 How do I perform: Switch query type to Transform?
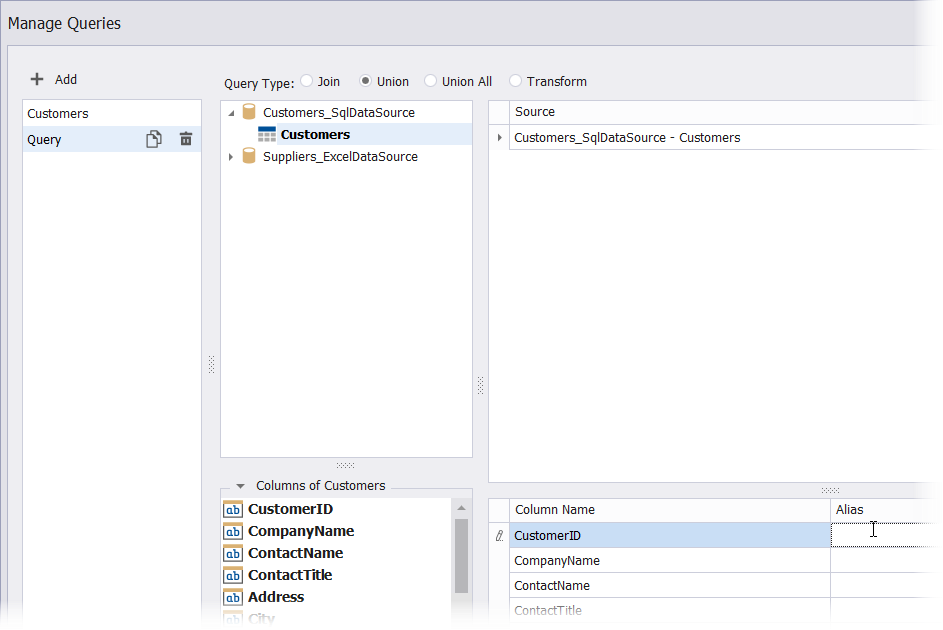pos(516,82)
